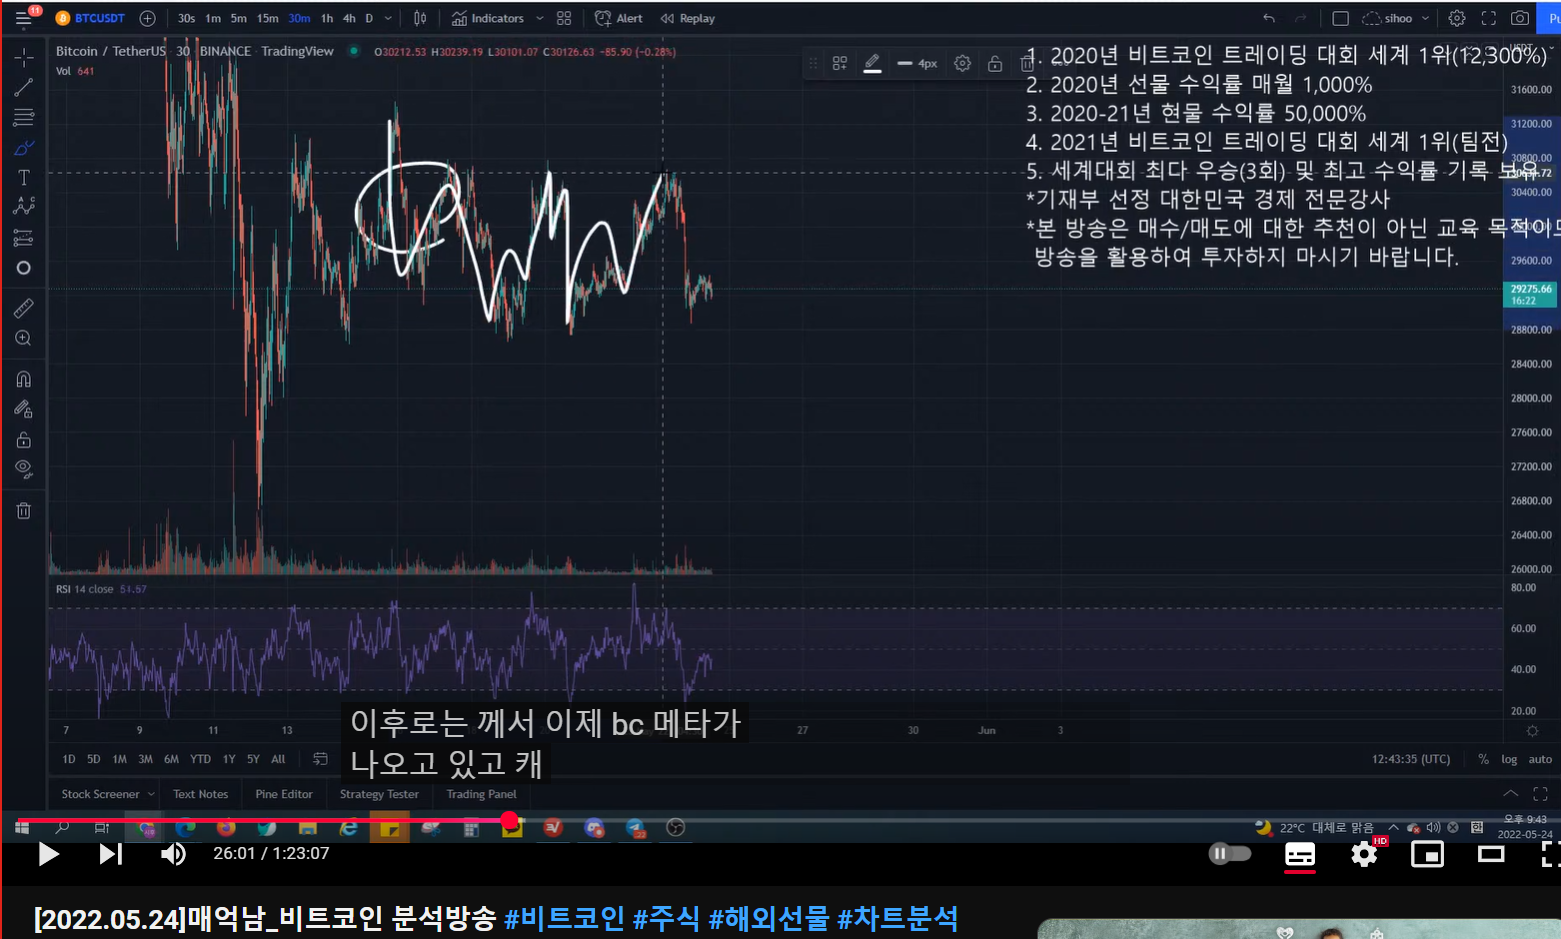Toggle auto scale
The image size is (1561, 939).
click(x=1540, y=759)
